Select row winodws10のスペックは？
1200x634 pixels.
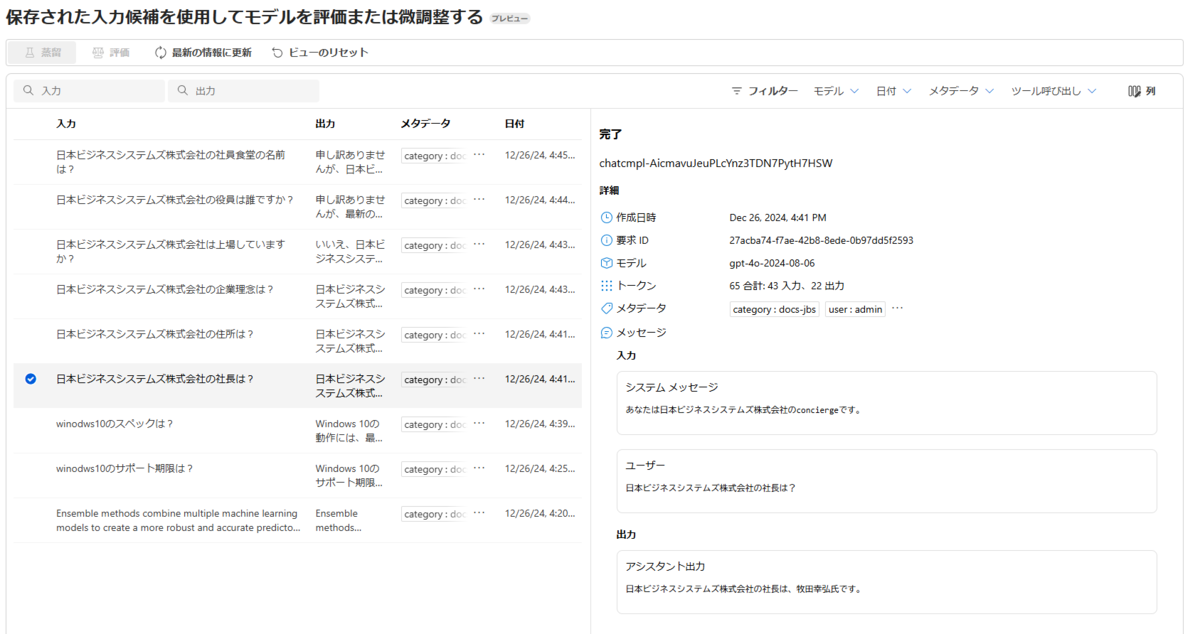click(x=296, y=431)
